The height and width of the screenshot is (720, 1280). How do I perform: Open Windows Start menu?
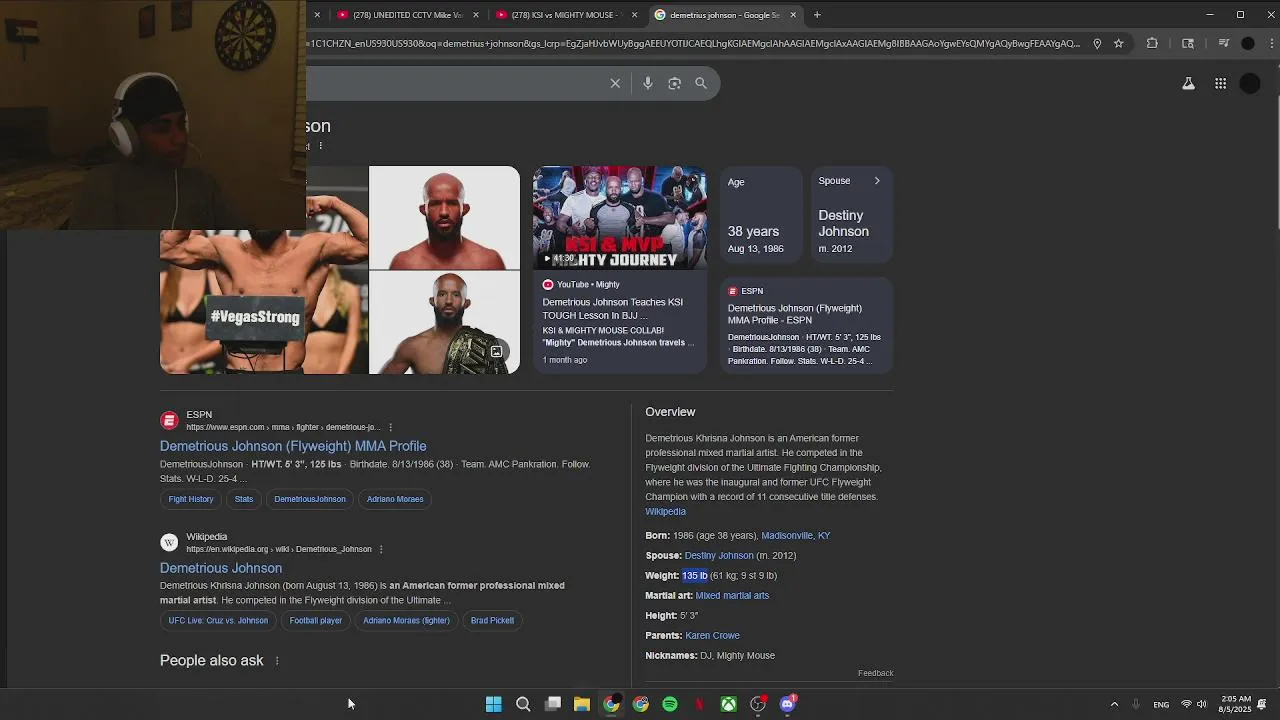[493, 704]
